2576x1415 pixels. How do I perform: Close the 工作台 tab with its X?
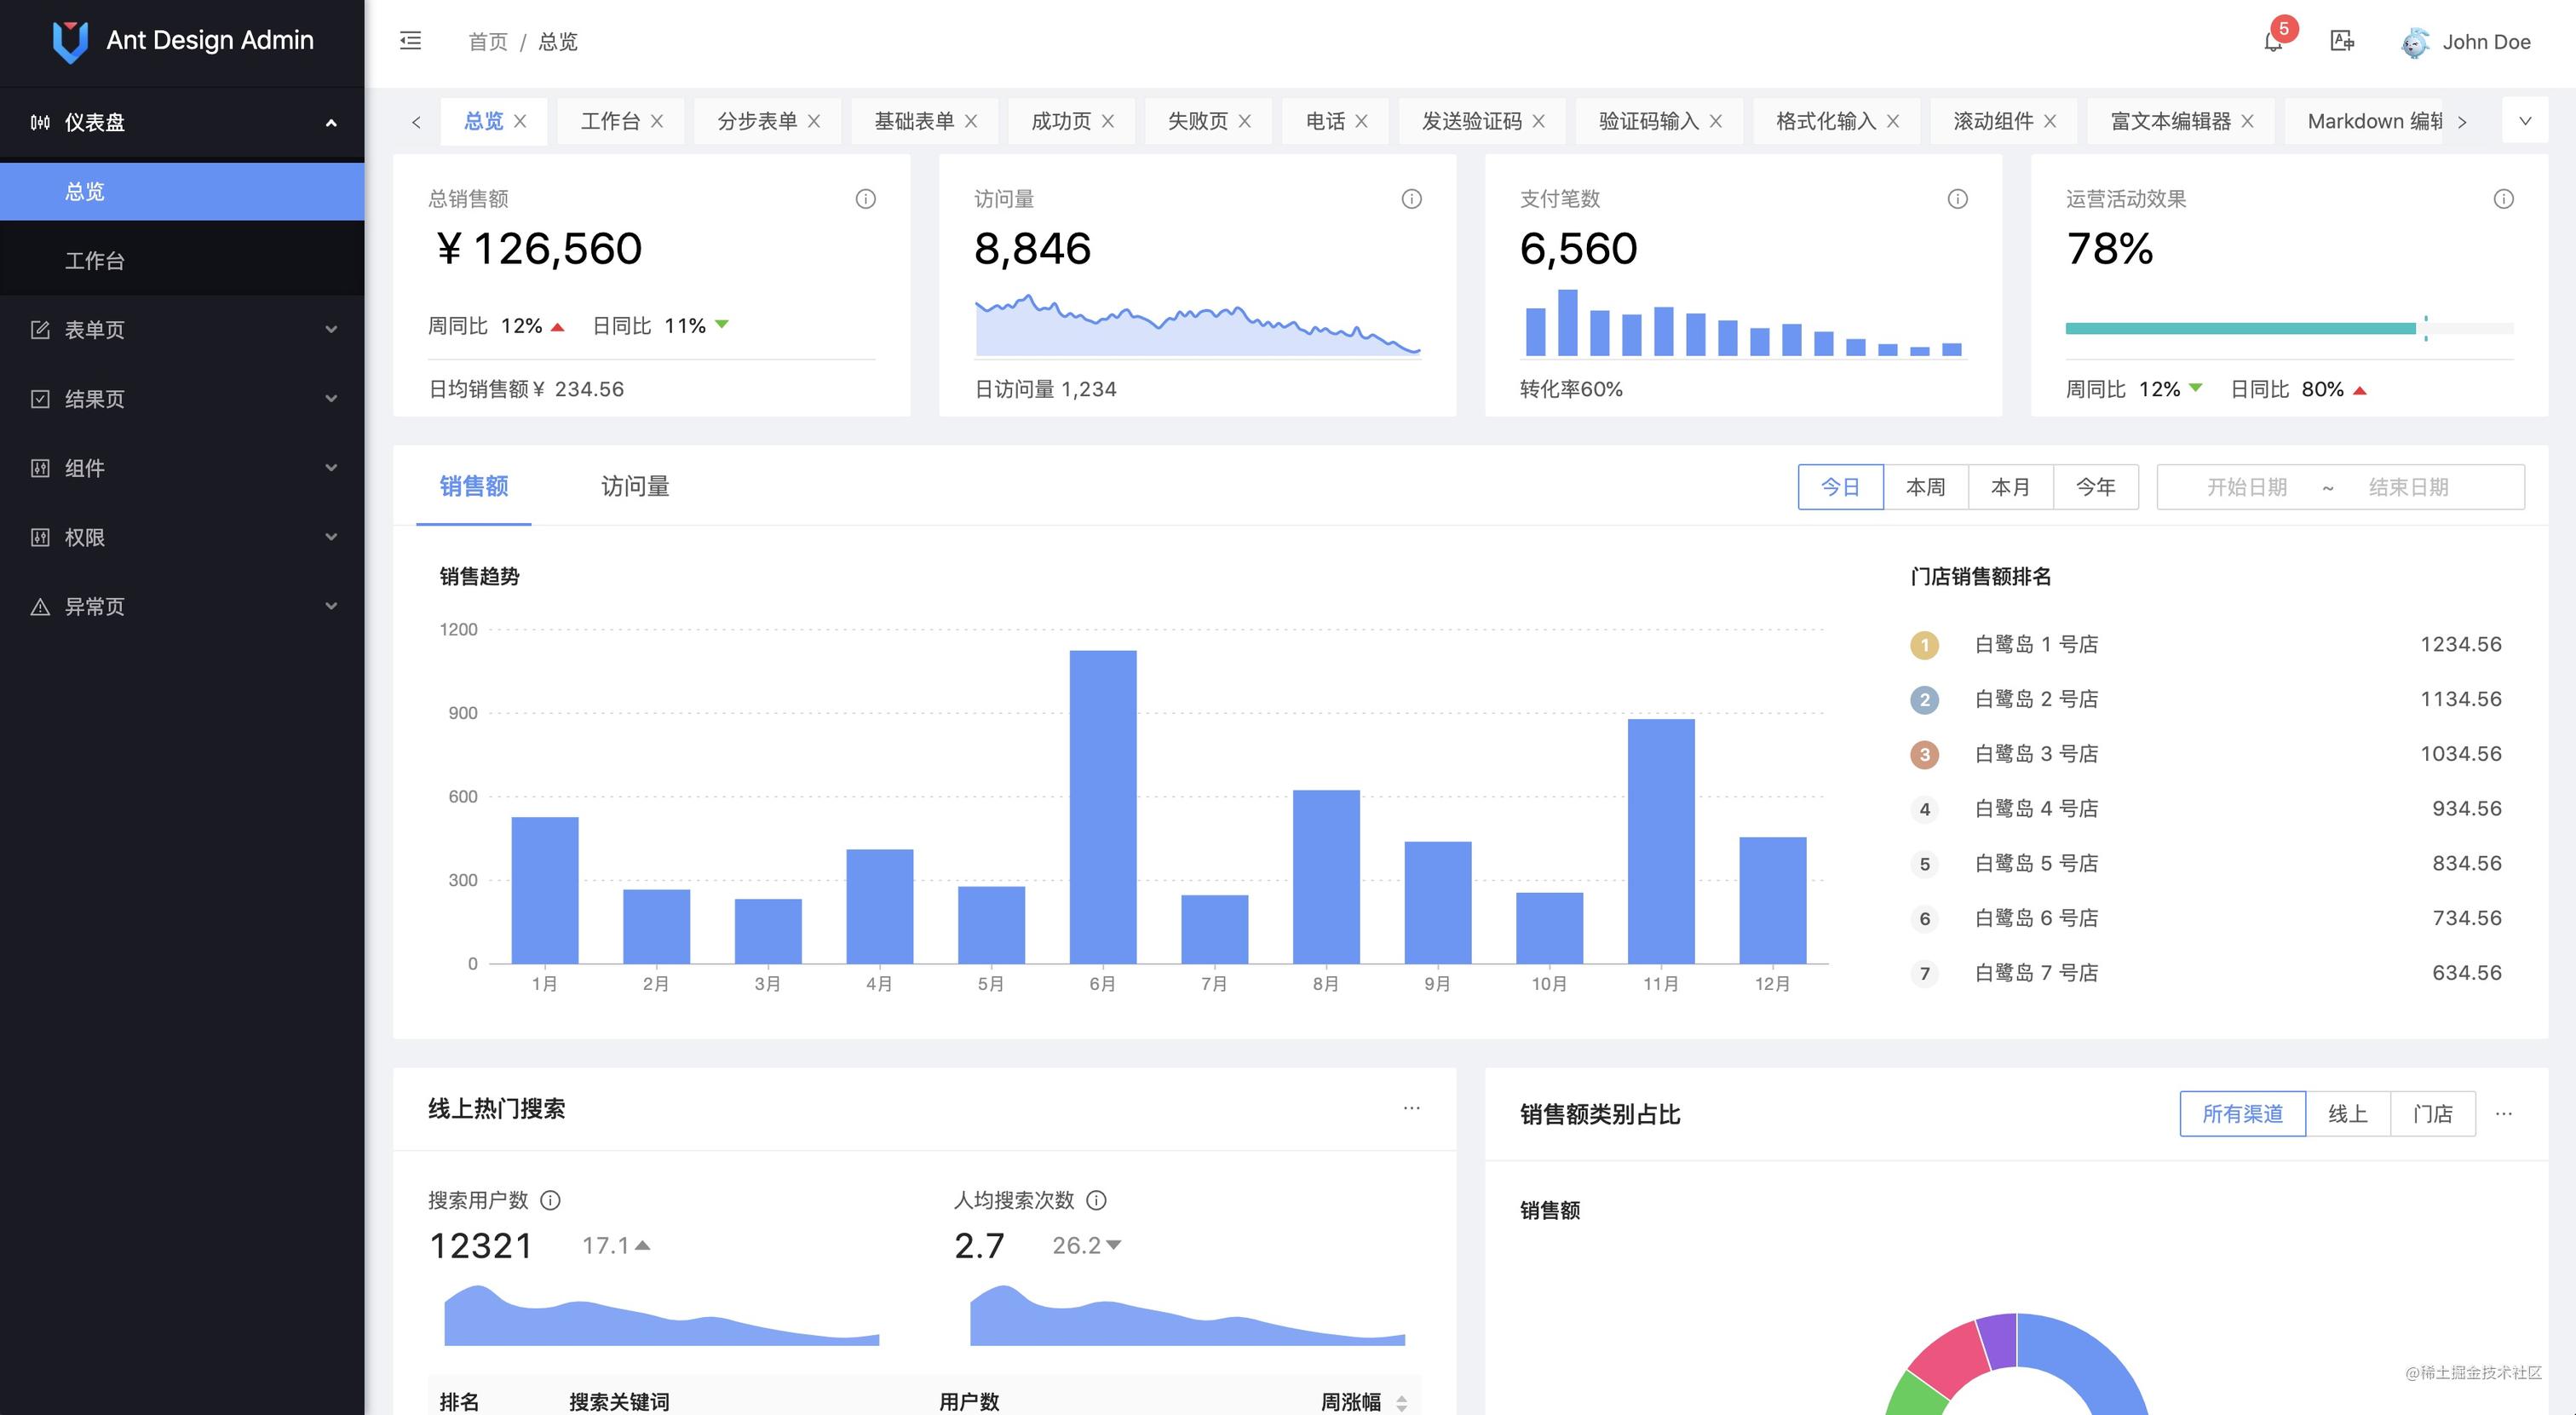pos(657,121)
